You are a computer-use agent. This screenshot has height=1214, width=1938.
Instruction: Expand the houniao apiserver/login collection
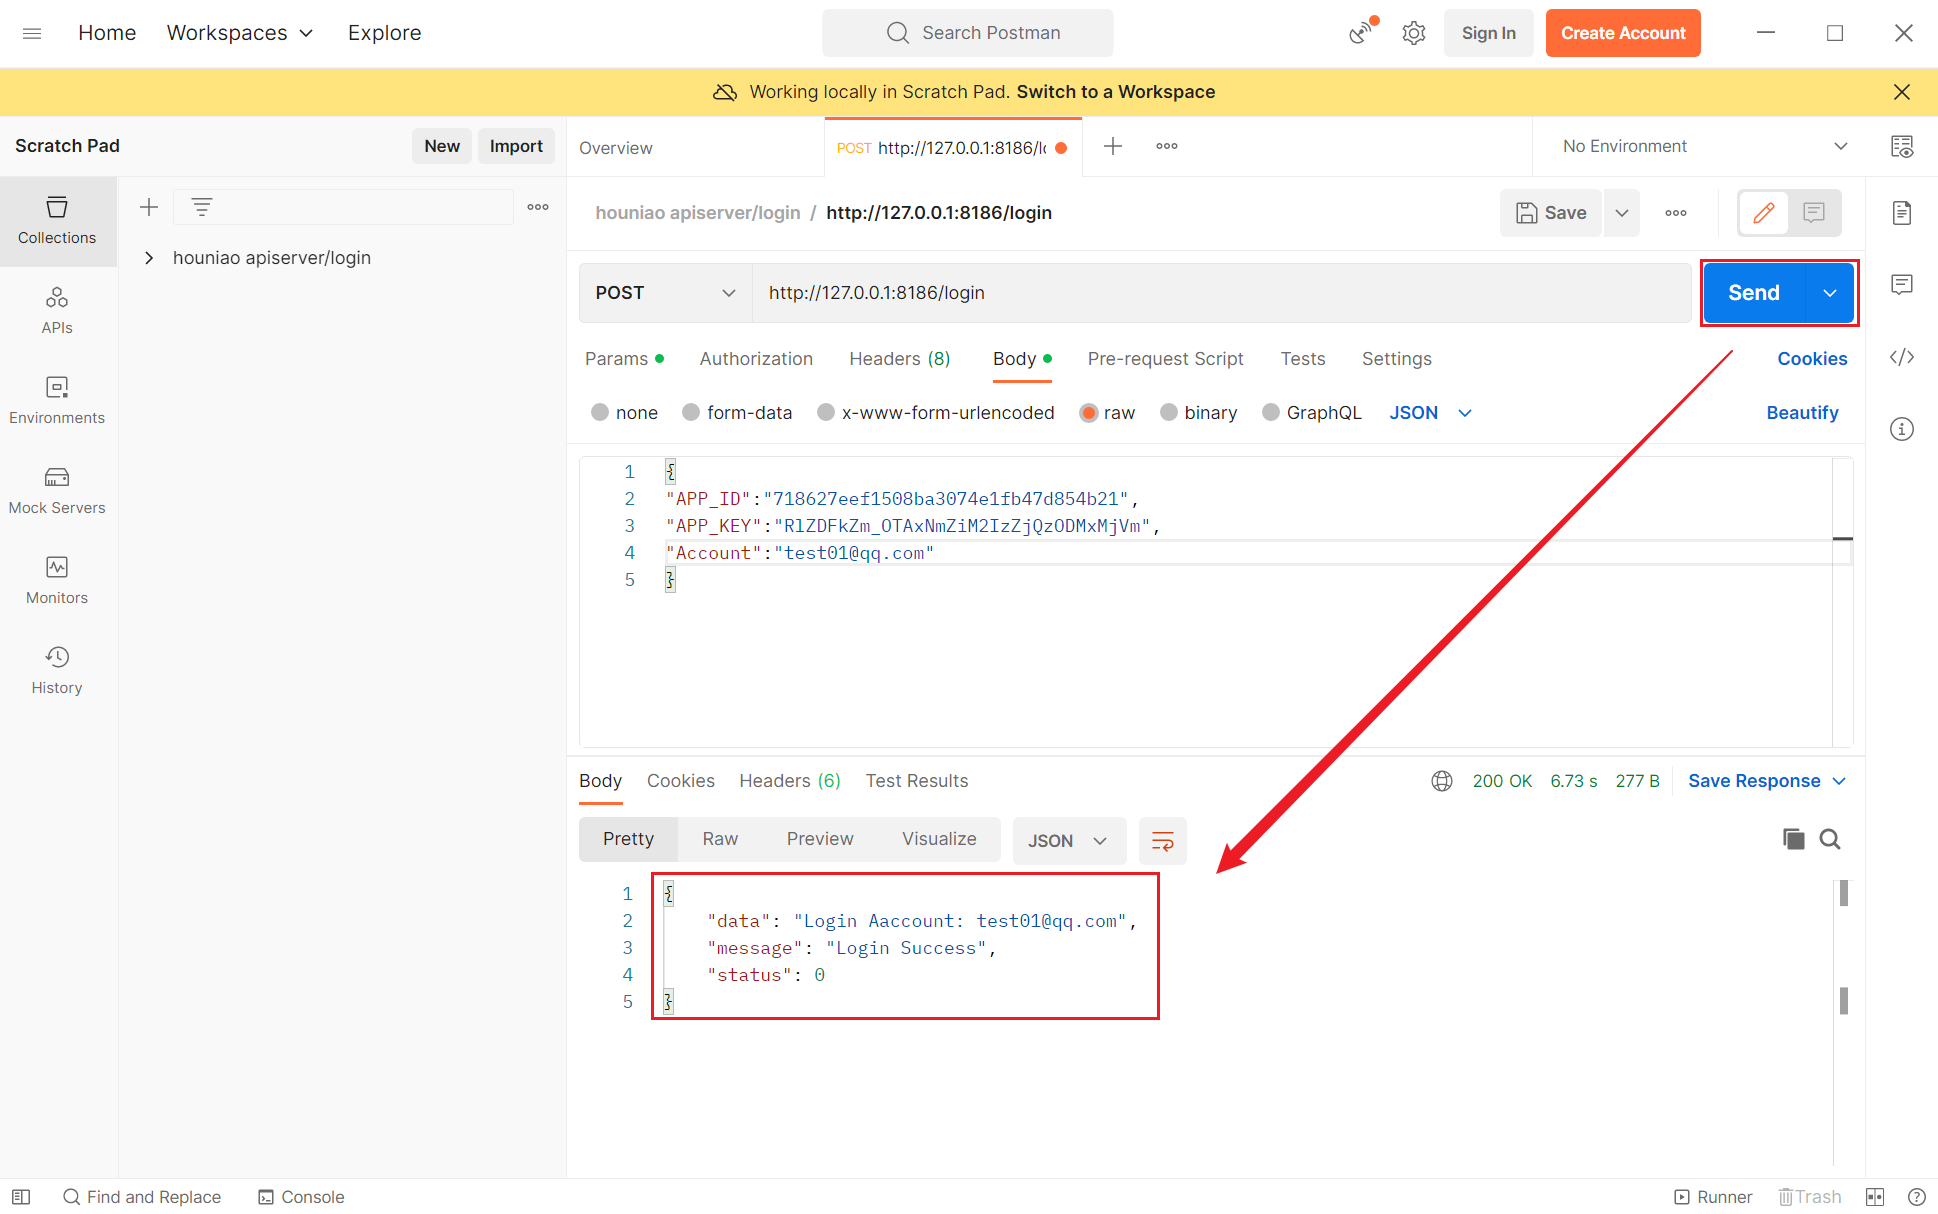point(149,258)
